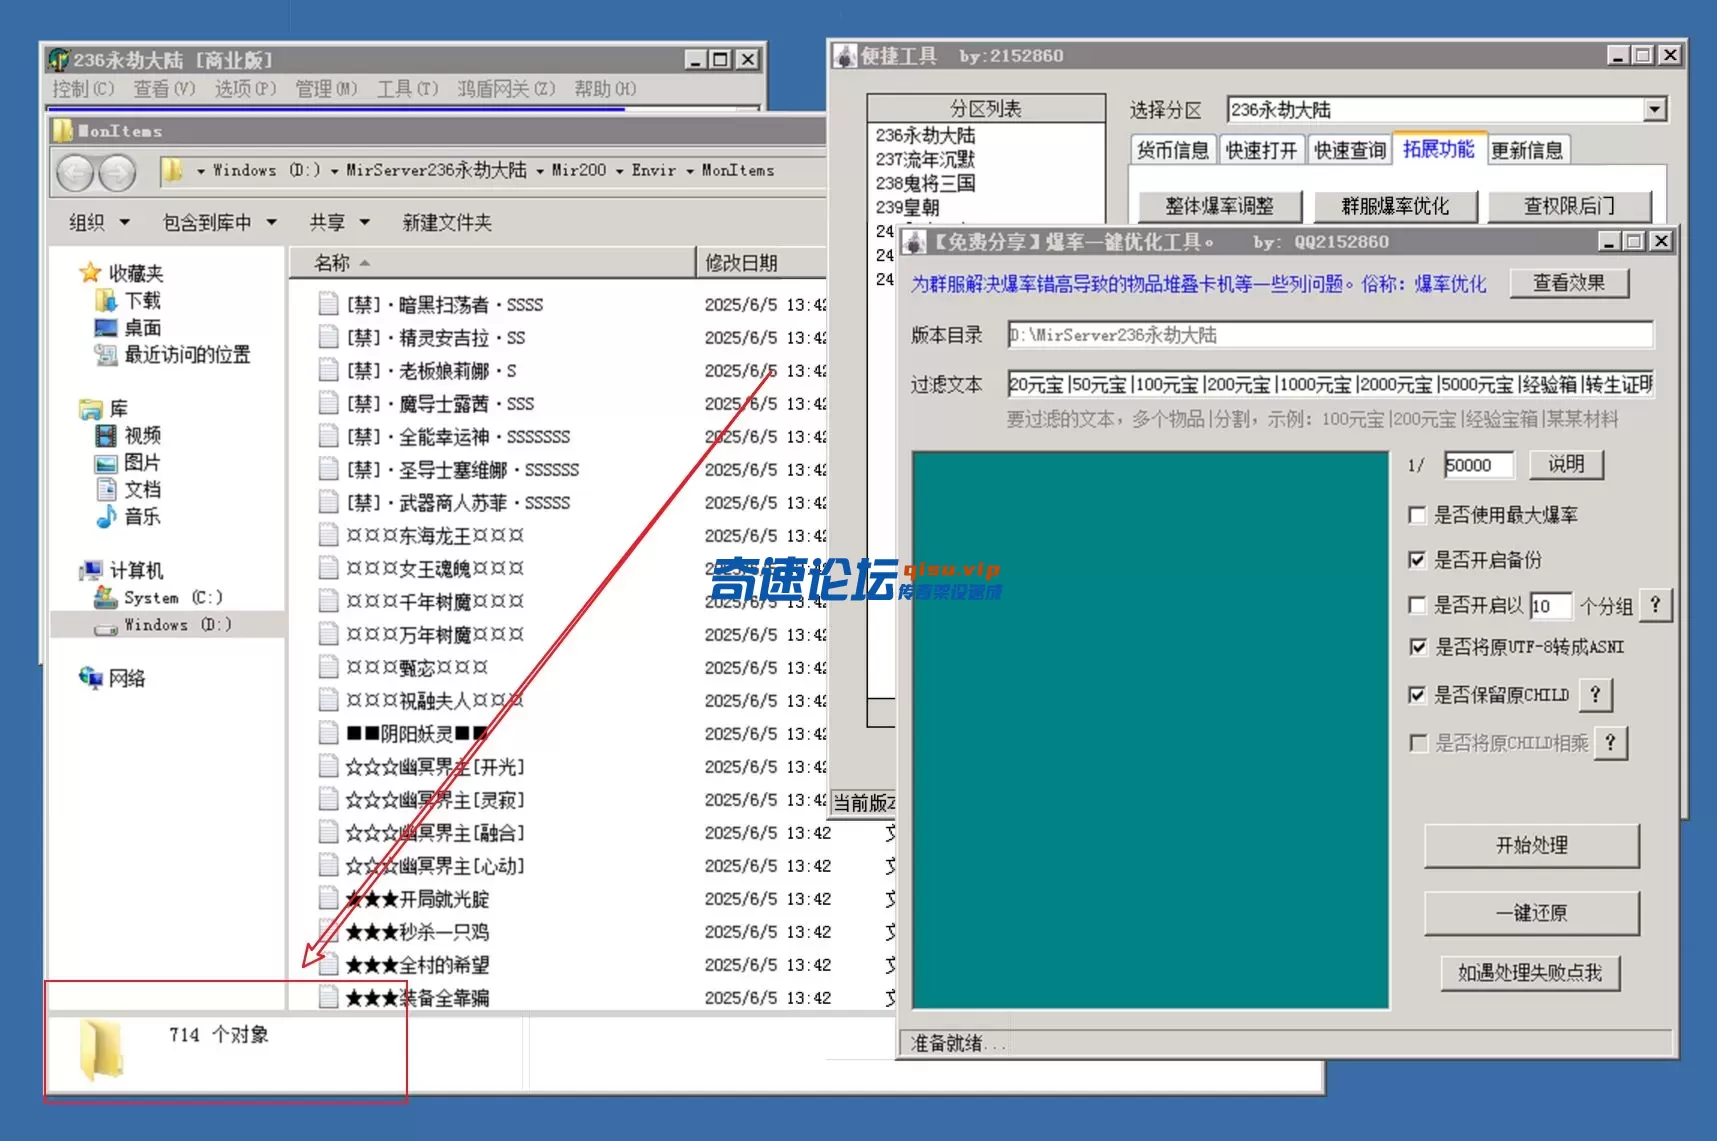1717x1141 pixels.
Task: Click file icon of ¤¤¤东海龙王¤¤¤
Action: tap(328, 535)
